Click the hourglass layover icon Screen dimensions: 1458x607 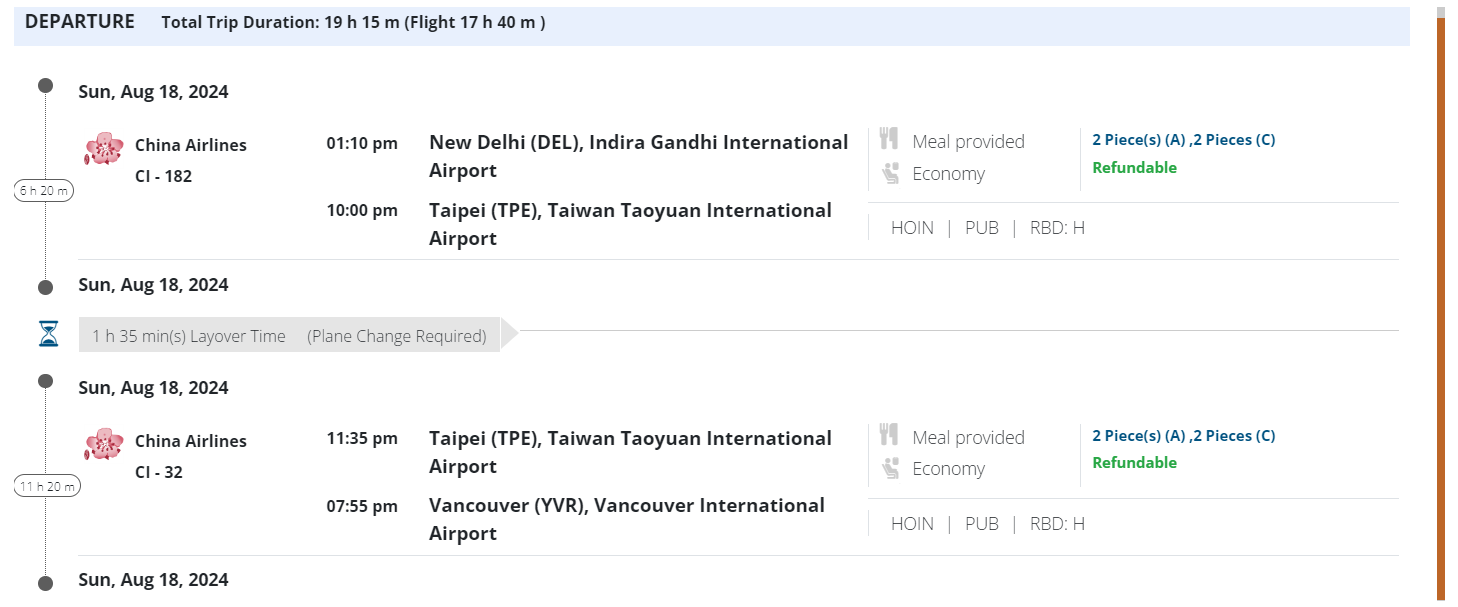(x=49, y=335)
